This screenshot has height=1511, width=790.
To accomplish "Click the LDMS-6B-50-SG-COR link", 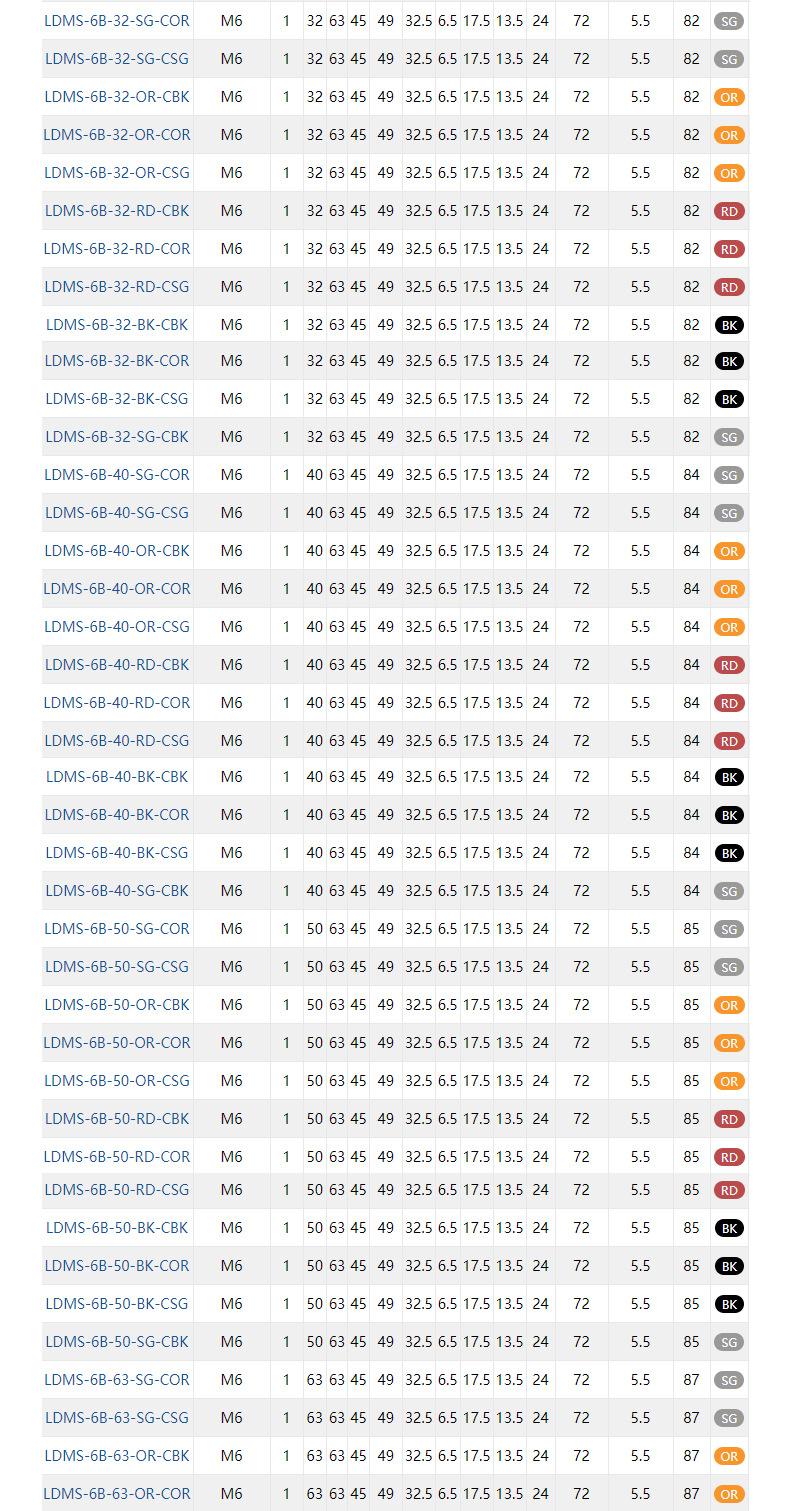I will tap(117, 929).
